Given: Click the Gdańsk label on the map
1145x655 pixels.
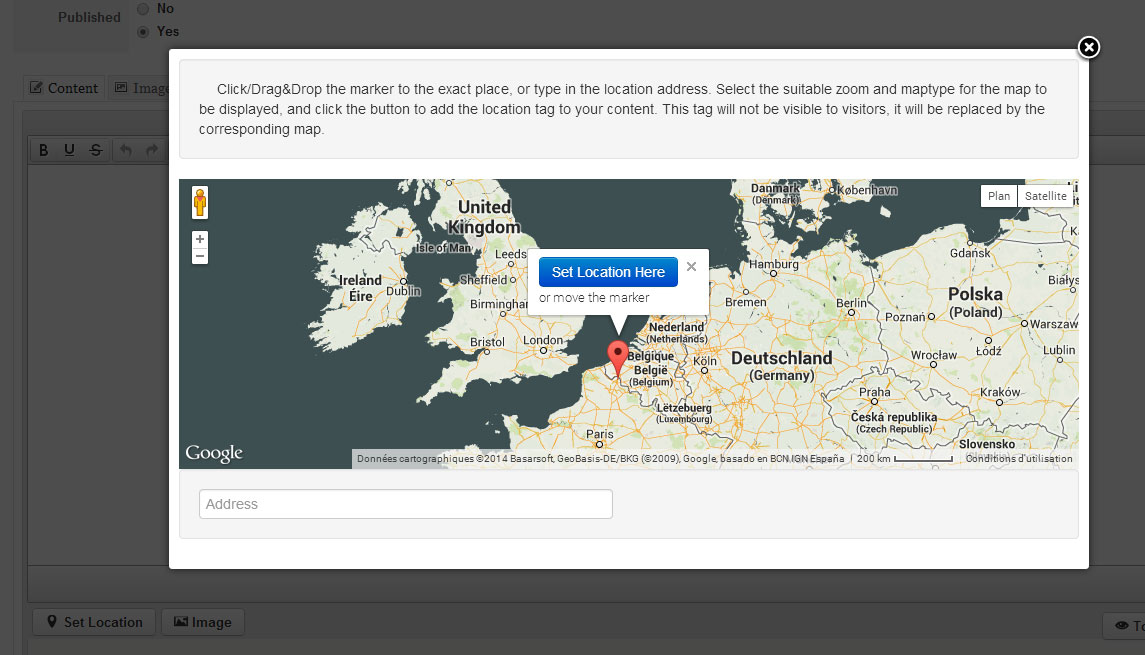Looking at the screenshot, I should click(x=970, y=253).
